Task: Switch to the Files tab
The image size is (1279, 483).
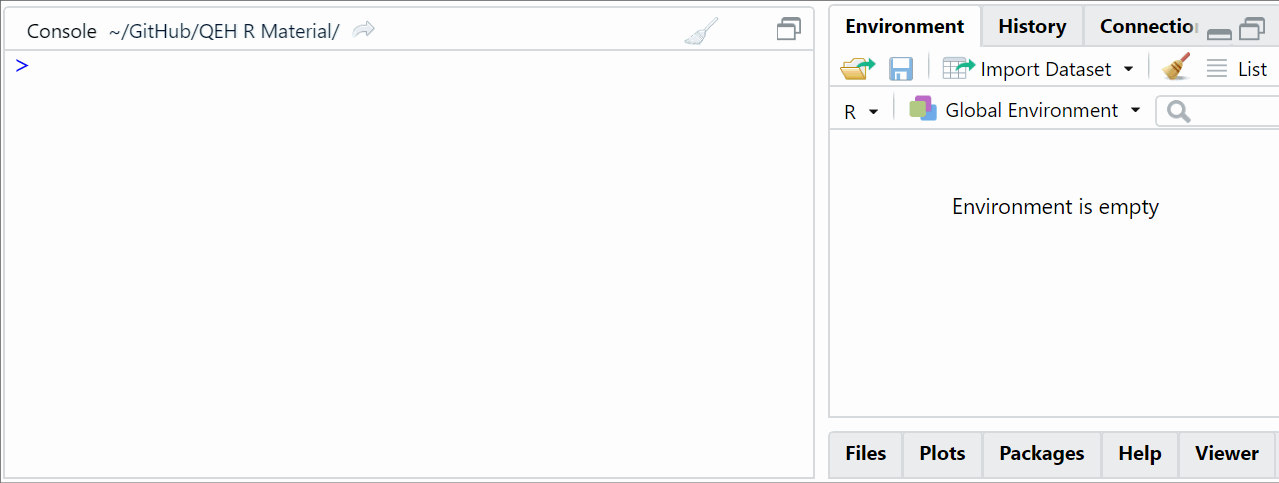Action: pyautogui.click(x=866, y=454)
